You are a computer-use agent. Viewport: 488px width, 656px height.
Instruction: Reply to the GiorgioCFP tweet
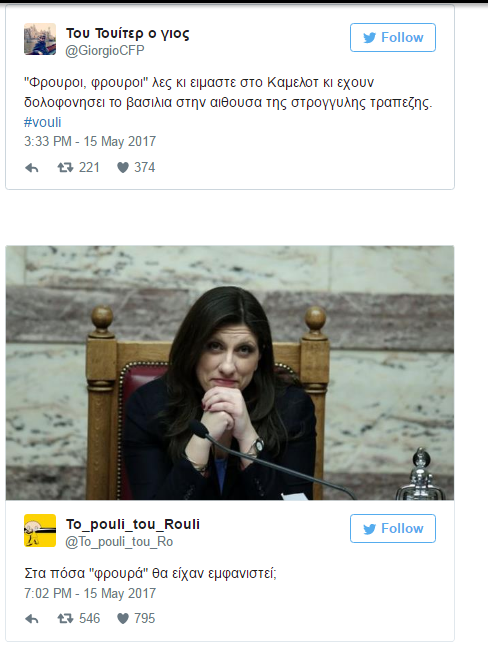(x=32, y=168)
